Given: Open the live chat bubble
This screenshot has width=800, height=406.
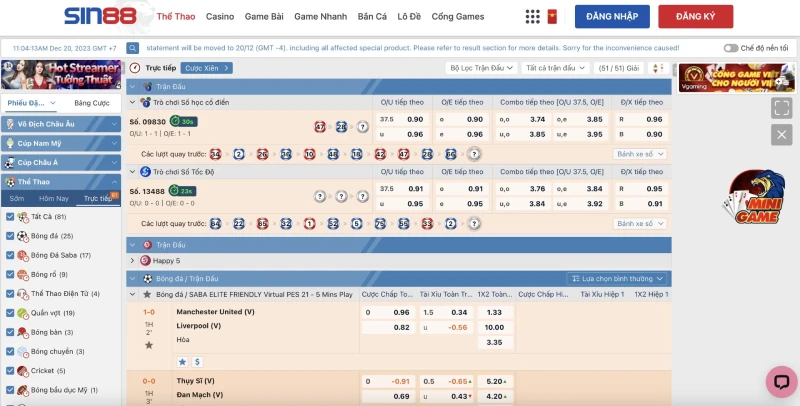Looking at the screenshot, I should click(781, 382).
